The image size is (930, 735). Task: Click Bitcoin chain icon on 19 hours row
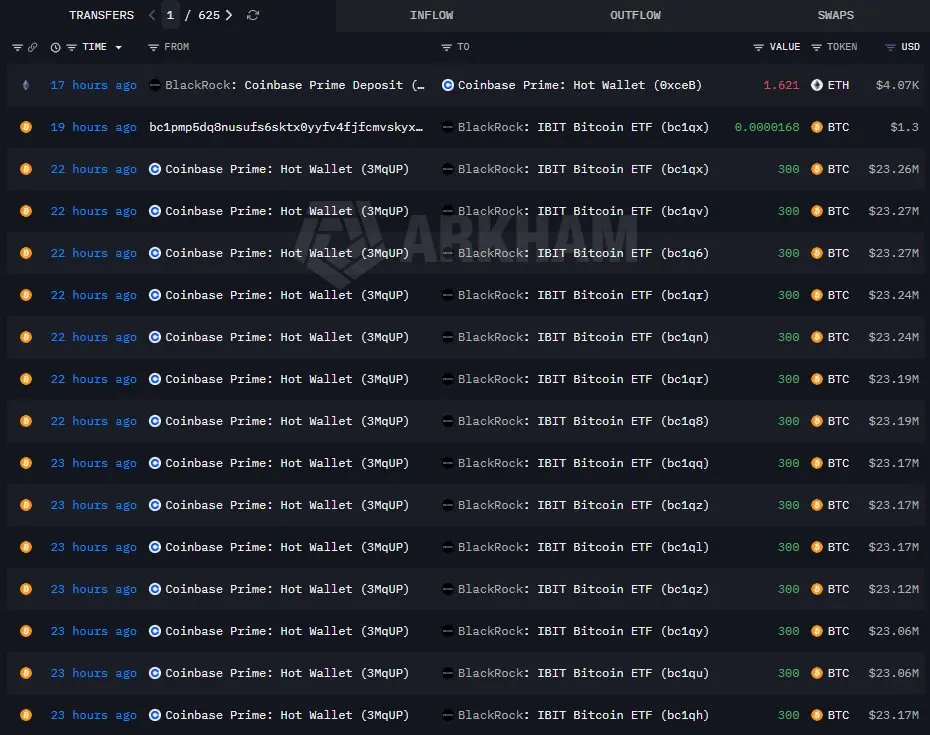pos(26,127)
